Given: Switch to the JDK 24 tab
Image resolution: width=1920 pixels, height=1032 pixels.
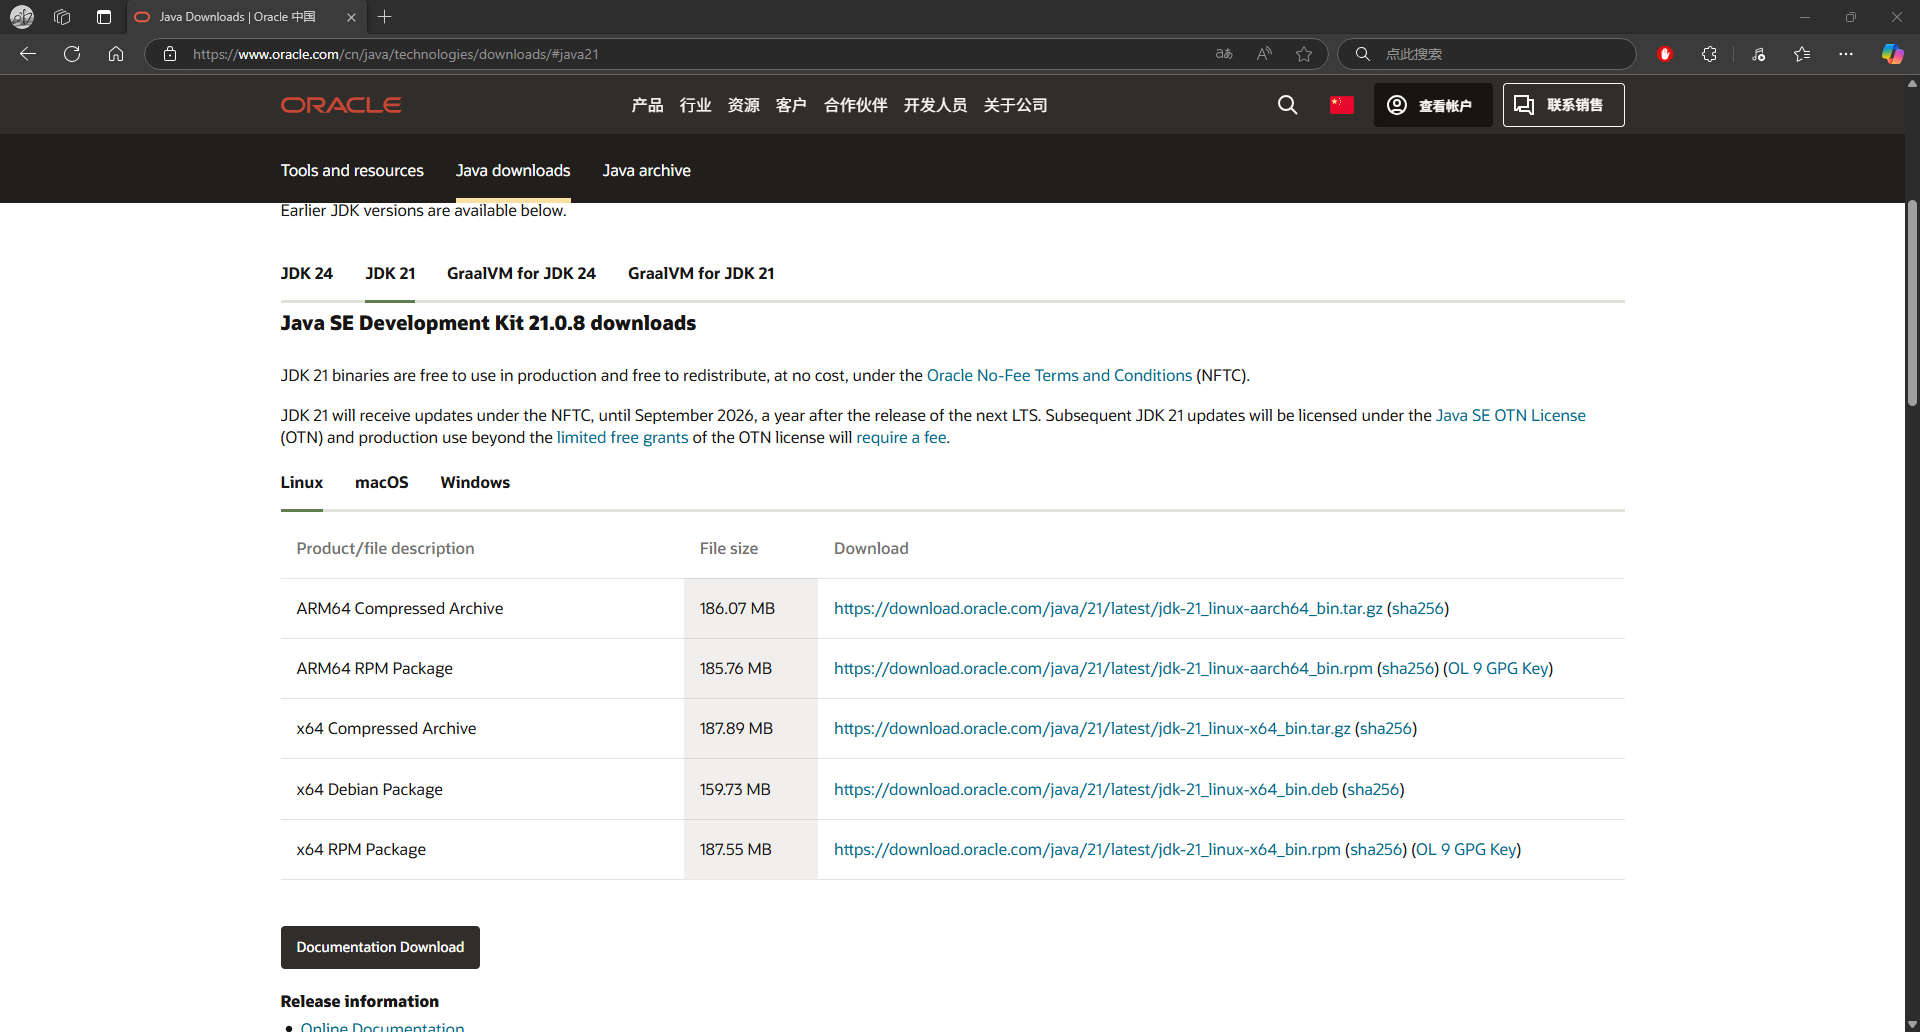Looking at the screenshot, I should [306, 274].
